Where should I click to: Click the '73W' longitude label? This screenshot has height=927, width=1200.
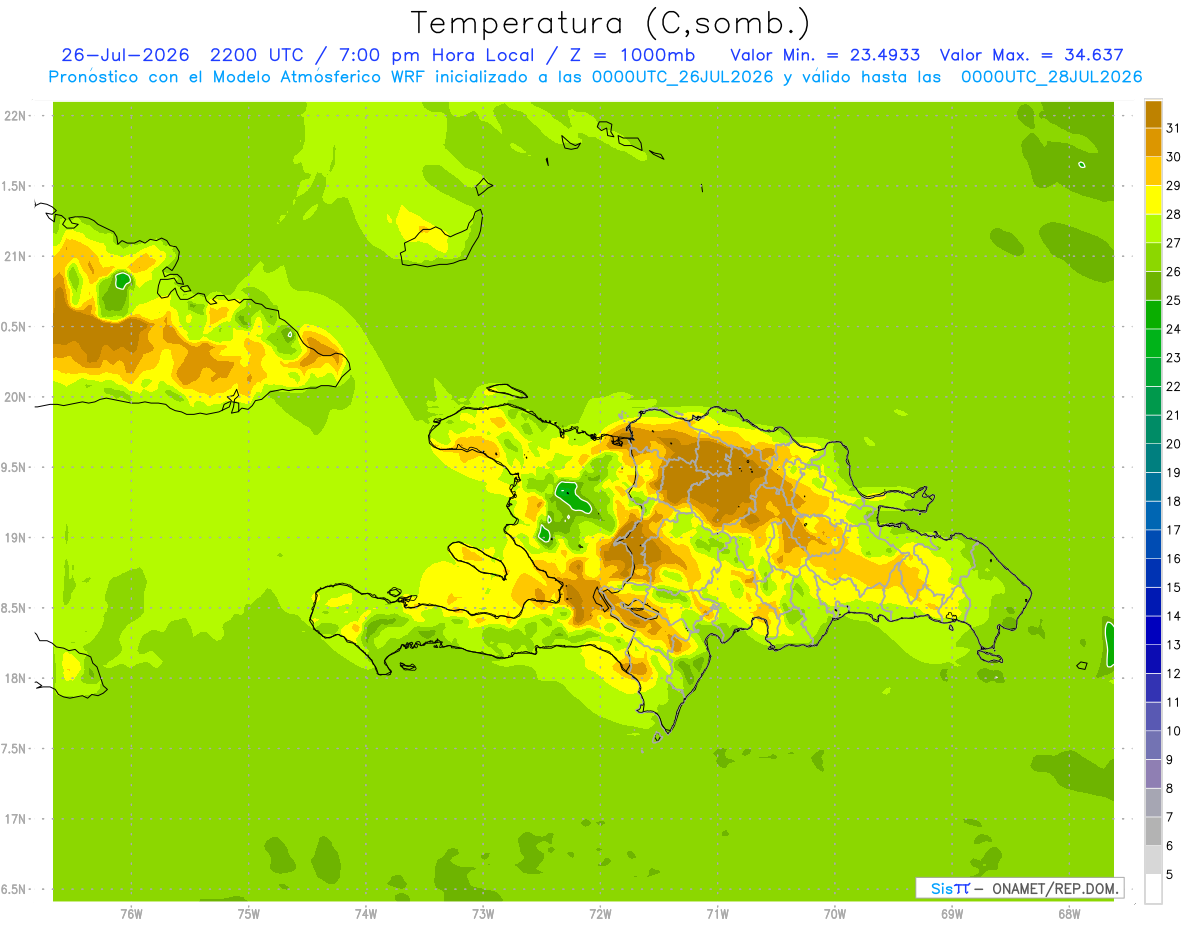(x=483, y=914)
